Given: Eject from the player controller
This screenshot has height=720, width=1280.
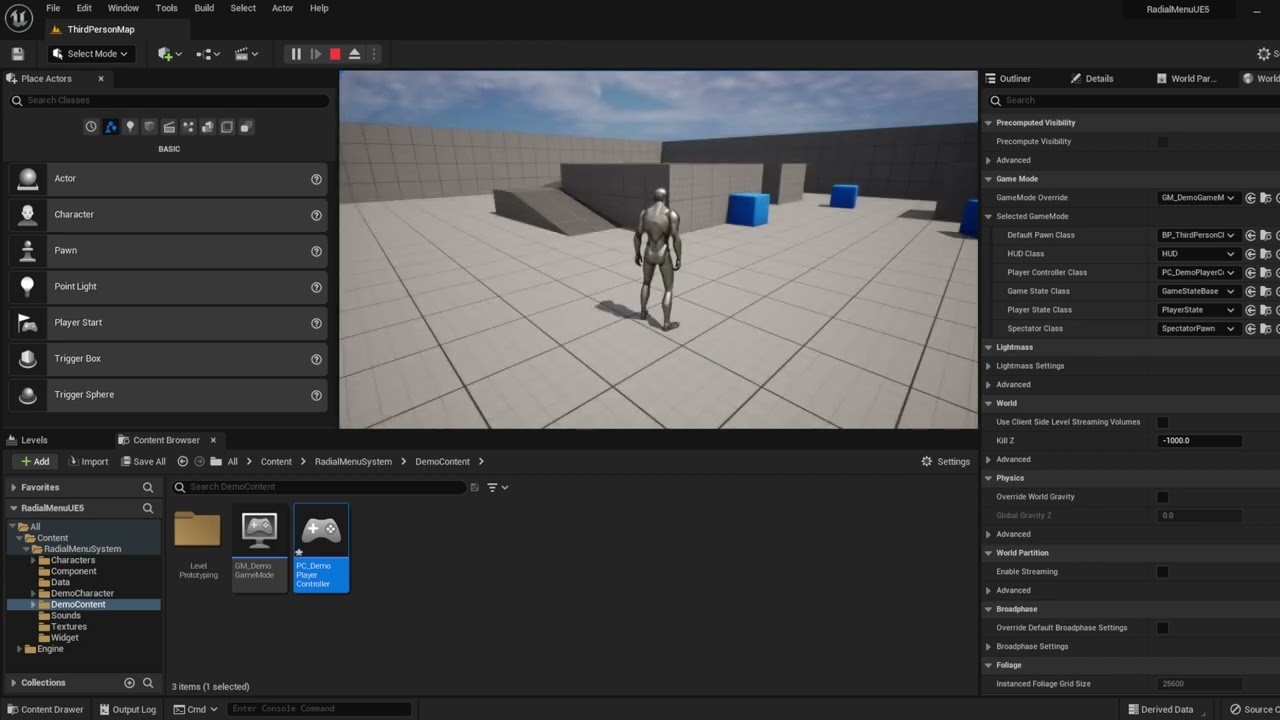Looking at the screenshot, I should (x=354, y=54).
